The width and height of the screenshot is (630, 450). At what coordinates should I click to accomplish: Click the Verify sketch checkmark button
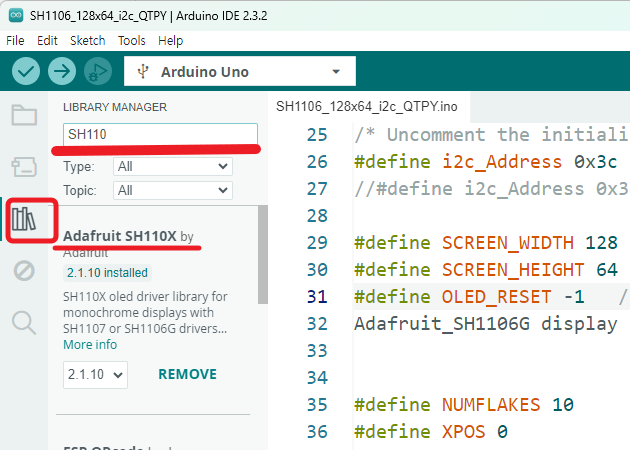tap(26, 71)
